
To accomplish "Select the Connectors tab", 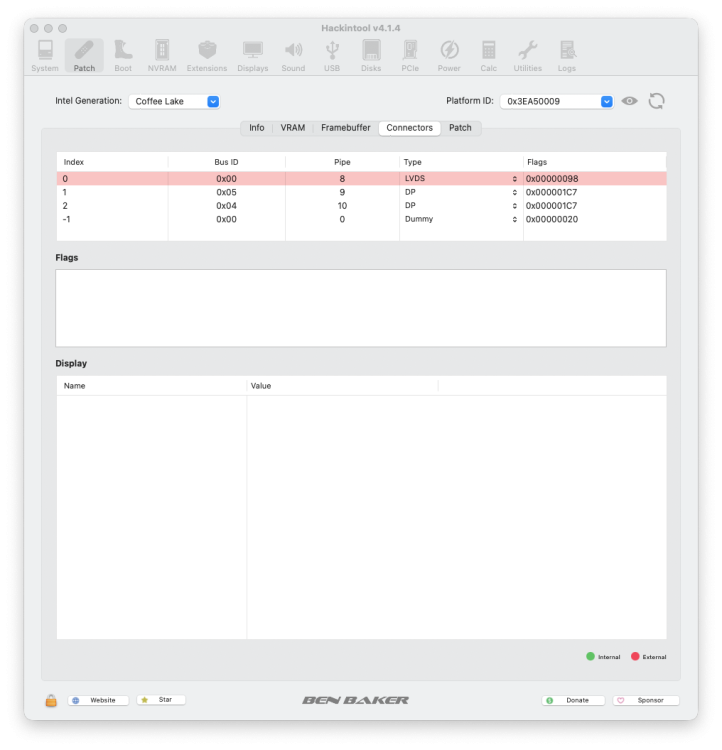I will pyautogui.click(x=410, y=128).
